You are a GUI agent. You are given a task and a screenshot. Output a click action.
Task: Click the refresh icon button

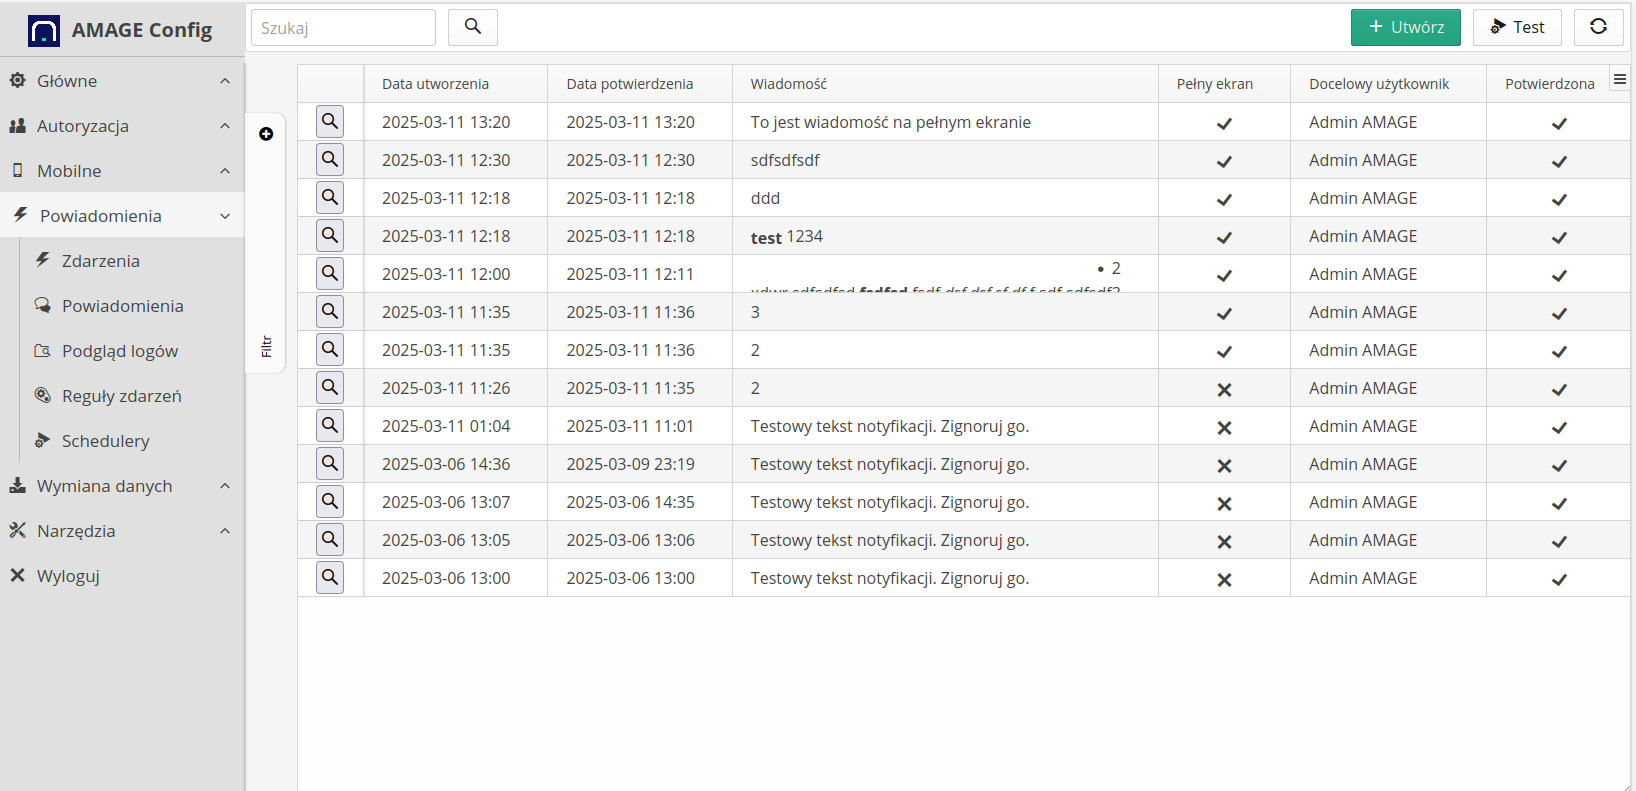pos(1598,27)
